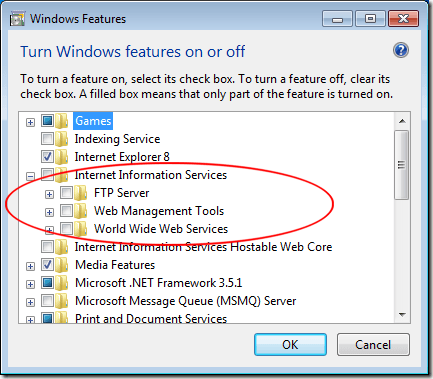
Task: Select the World Wide Web Services item
Action: [161, 229]
